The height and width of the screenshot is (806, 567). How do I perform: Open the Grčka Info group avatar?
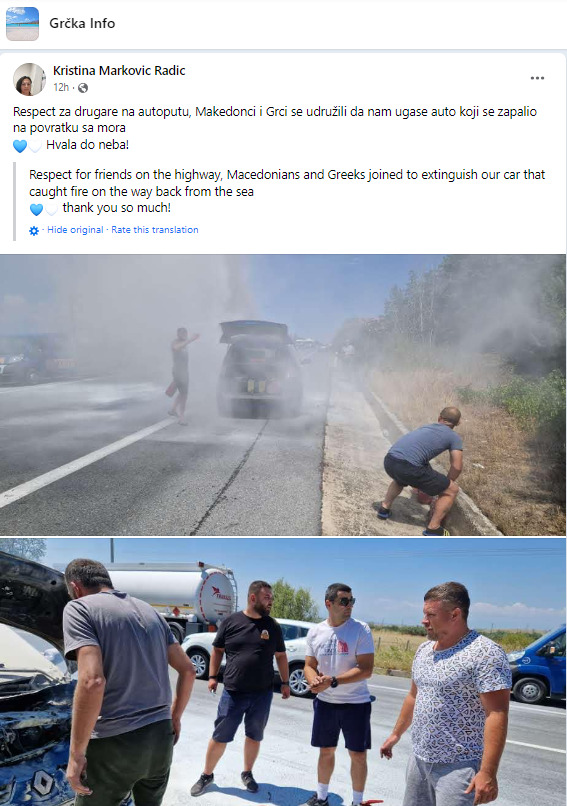[22, 24]
